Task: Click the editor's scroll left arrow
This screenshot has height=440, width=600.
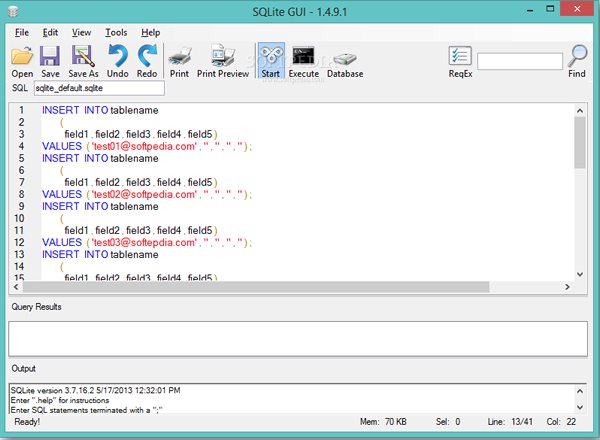Action: (x=16, y=287)
